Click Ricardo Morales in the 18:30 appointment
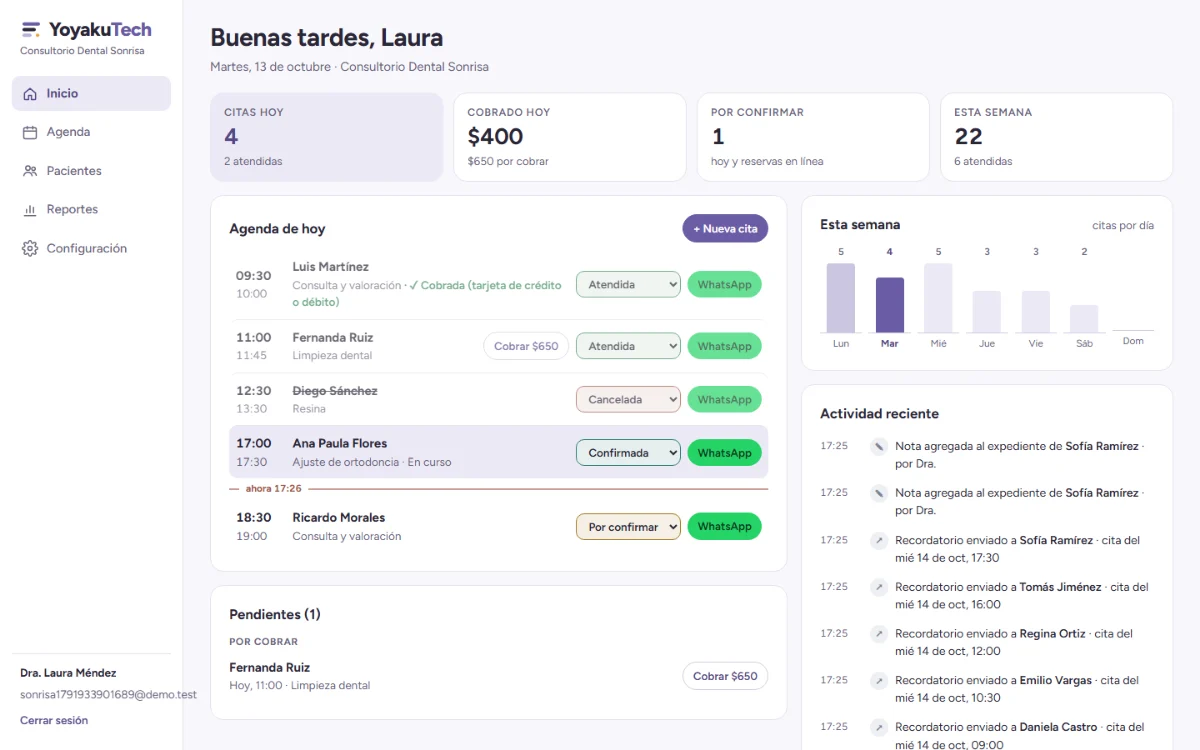 coord(339,518)
